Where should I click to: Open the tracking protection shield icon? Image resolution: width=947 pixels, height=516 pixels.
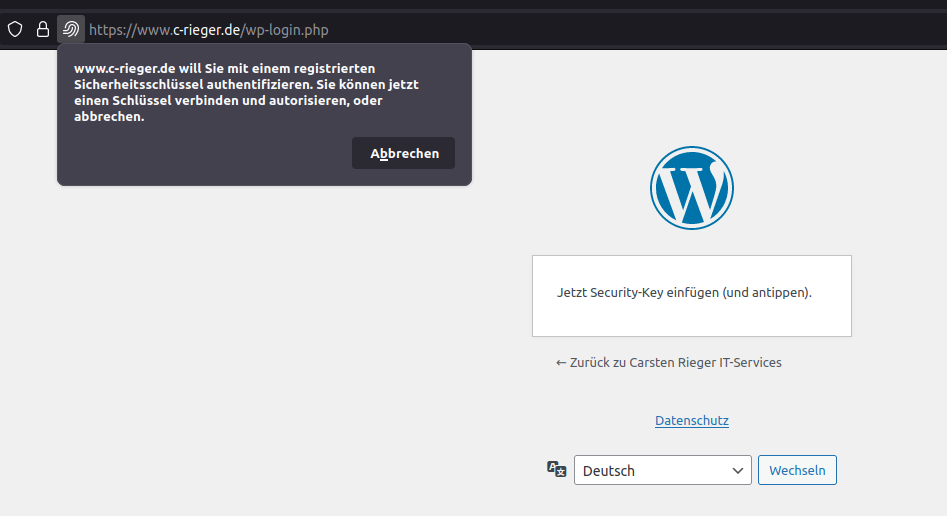tap(15, 29)
